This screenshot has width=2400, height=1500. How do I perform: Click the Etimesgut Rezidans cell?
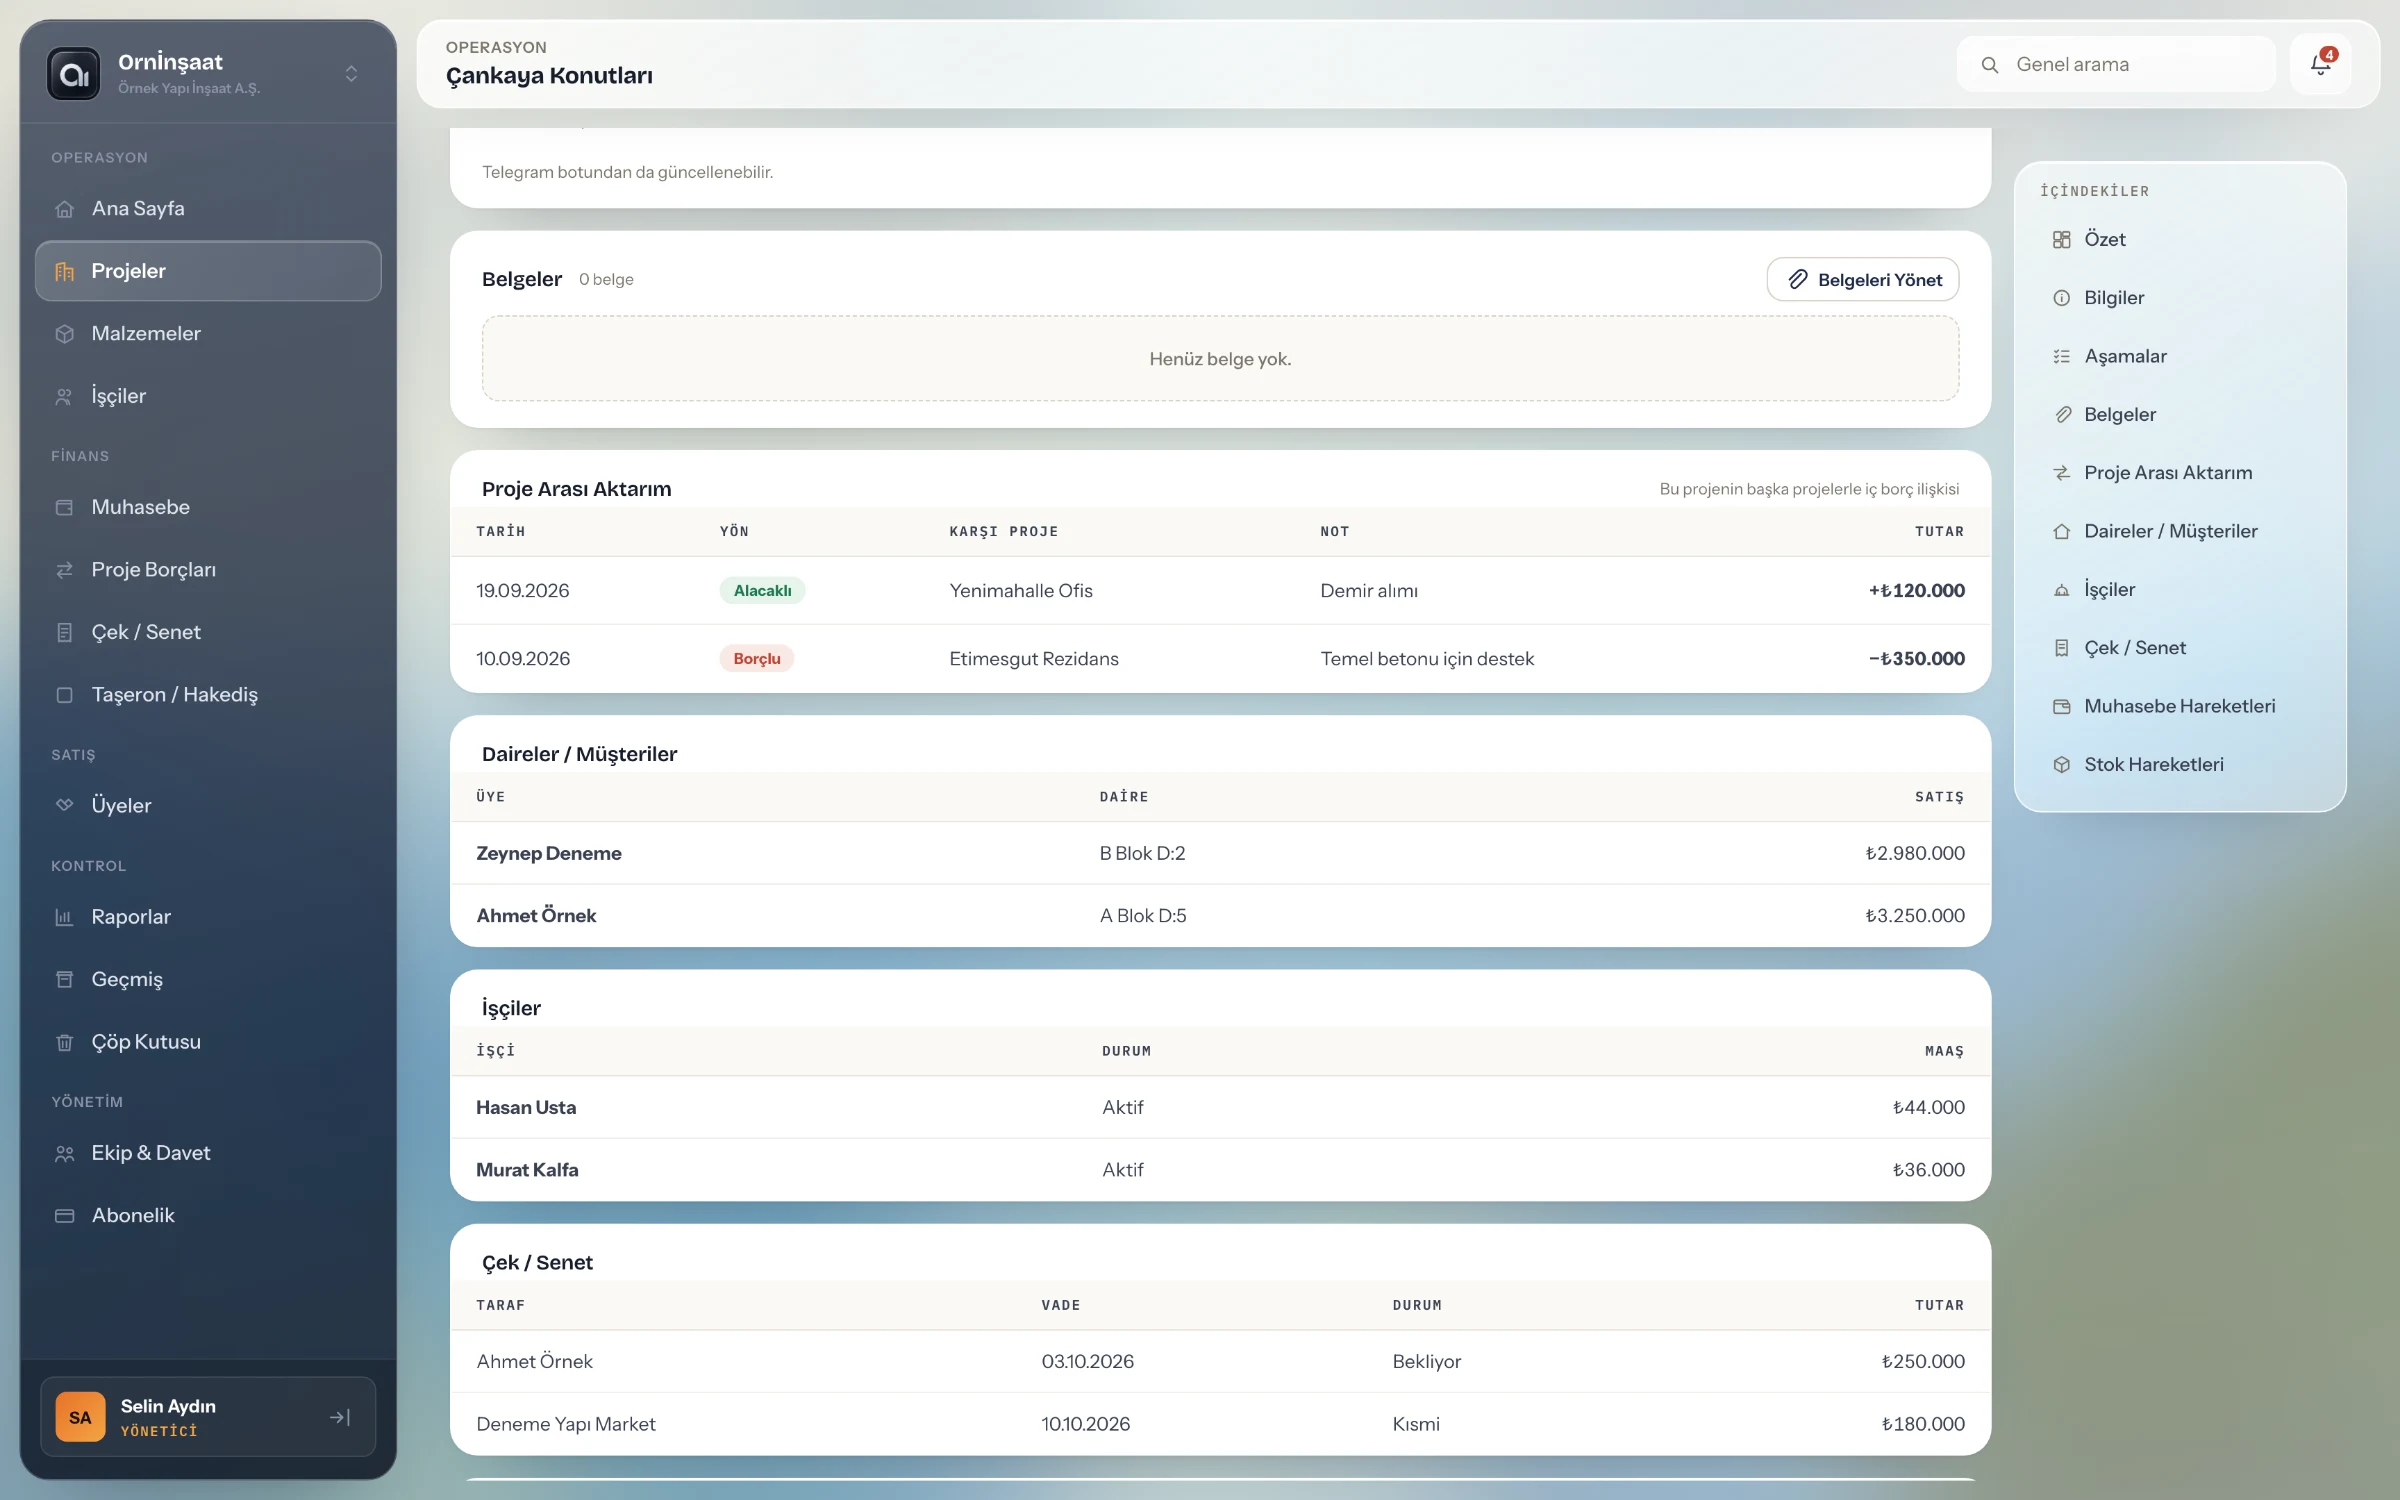pos(1034,659)
